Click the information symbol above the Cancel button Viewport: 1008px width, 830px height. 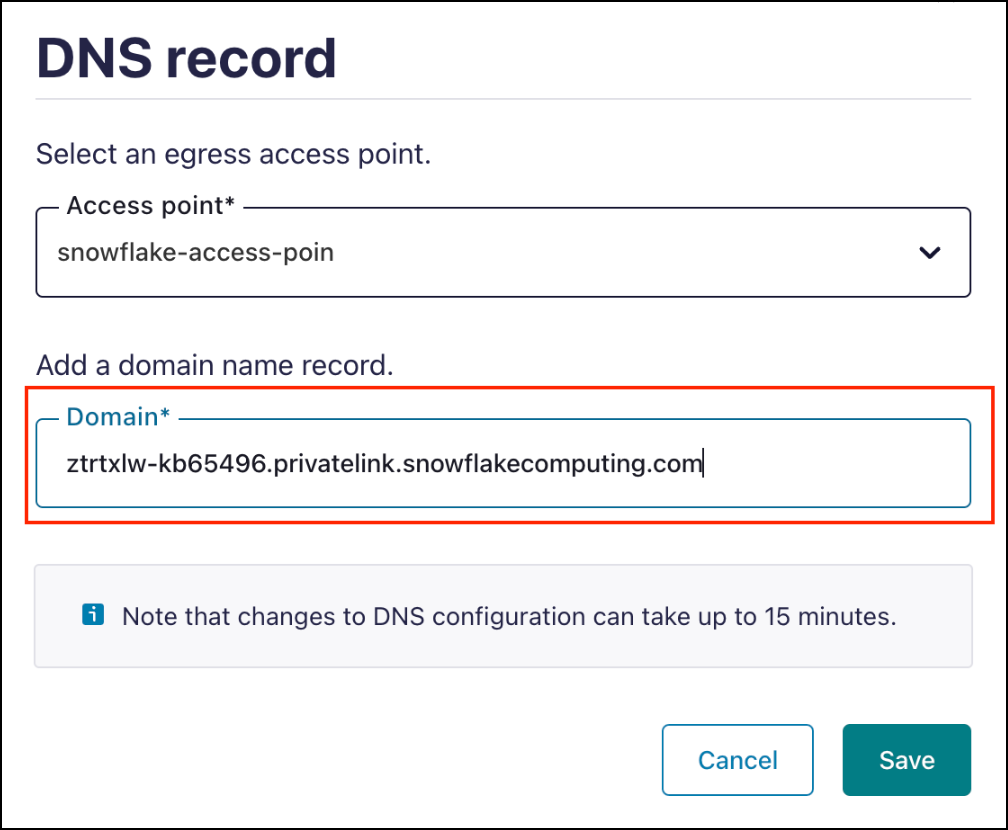pos(93,614)
